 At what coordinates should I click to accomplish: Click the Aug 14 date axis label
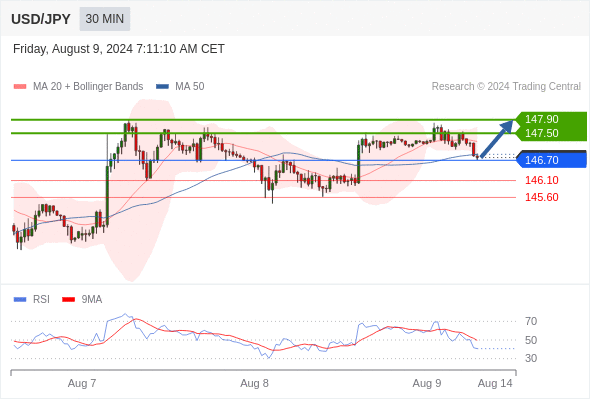[495, 383]
